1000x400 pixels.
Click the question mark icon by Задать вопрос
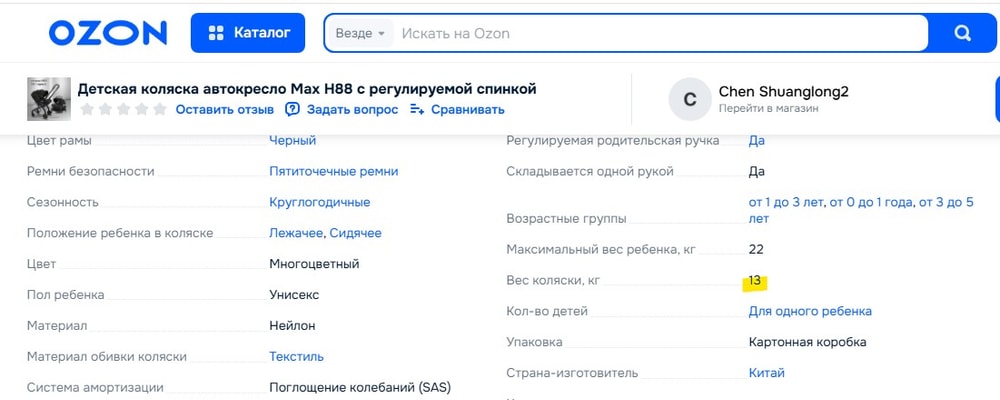pyautogui.click(x=292, y=109)
